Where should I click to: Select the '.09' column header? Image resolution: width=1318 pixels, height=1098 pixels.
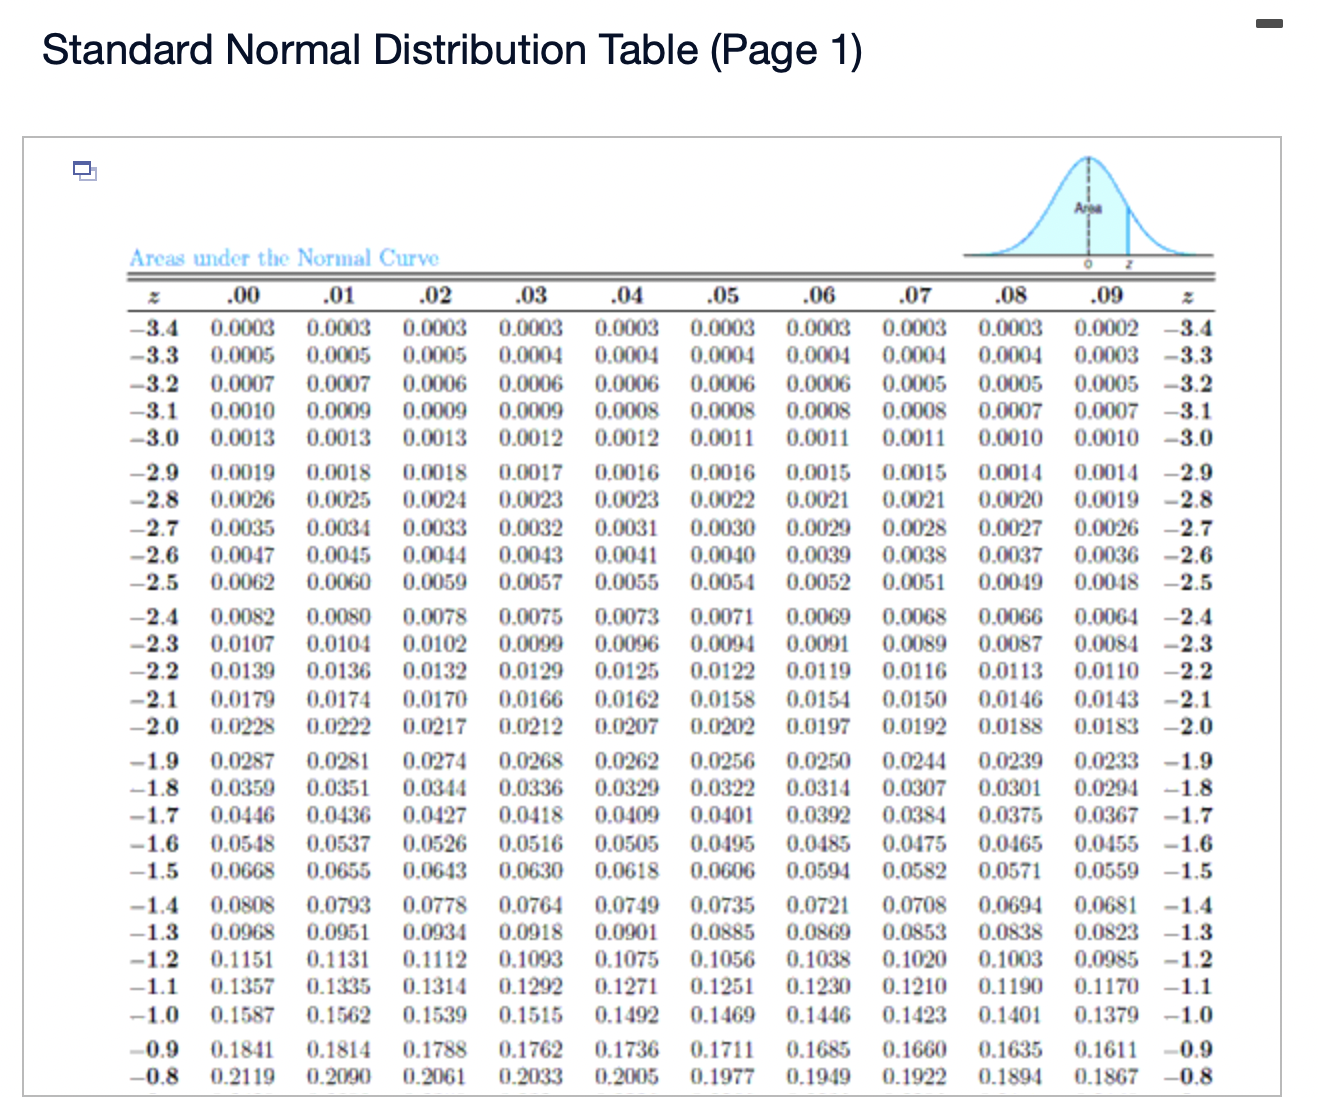point(1104,294)
